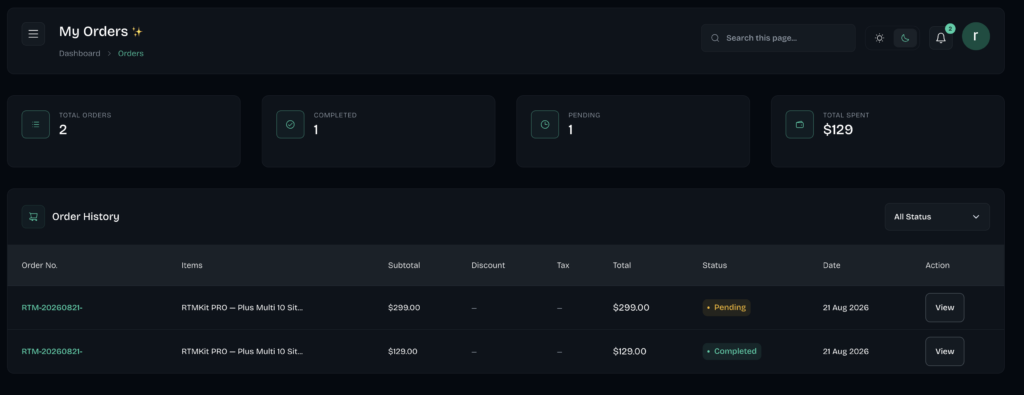View the Completed $129.00 order
1024x395 pixels.
click(x=944, y=351)
